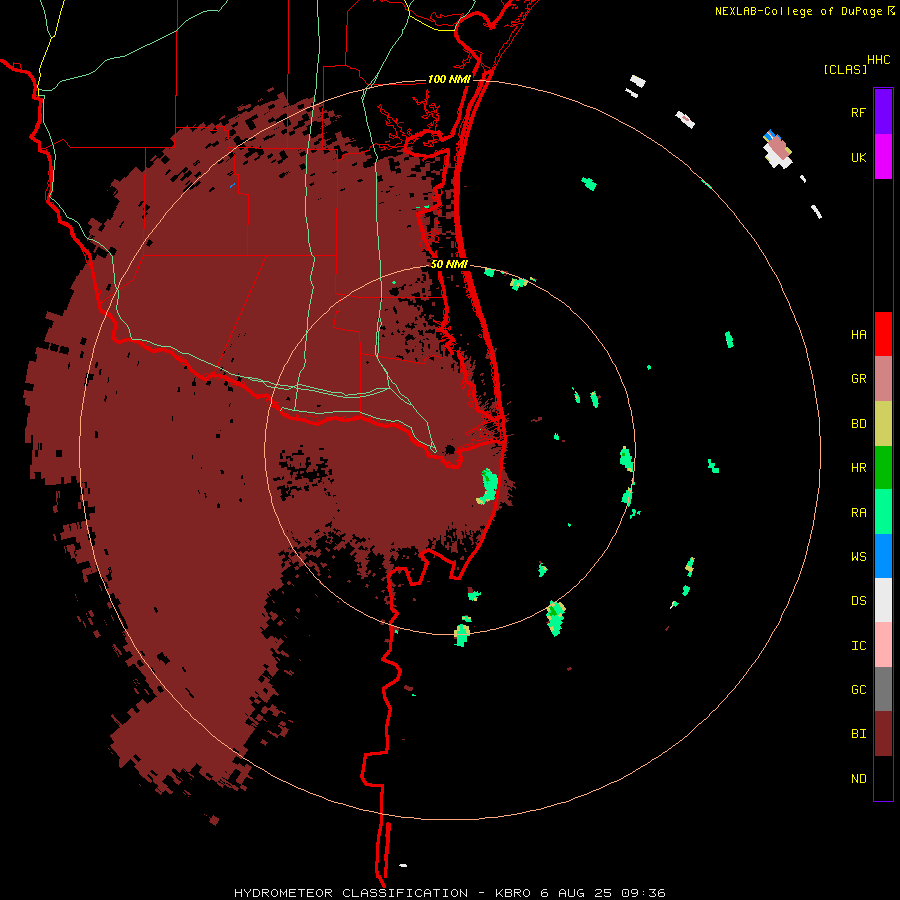The image size is (900, 900).
Task: Click the "RA" legend label
Action: [858, 512]
